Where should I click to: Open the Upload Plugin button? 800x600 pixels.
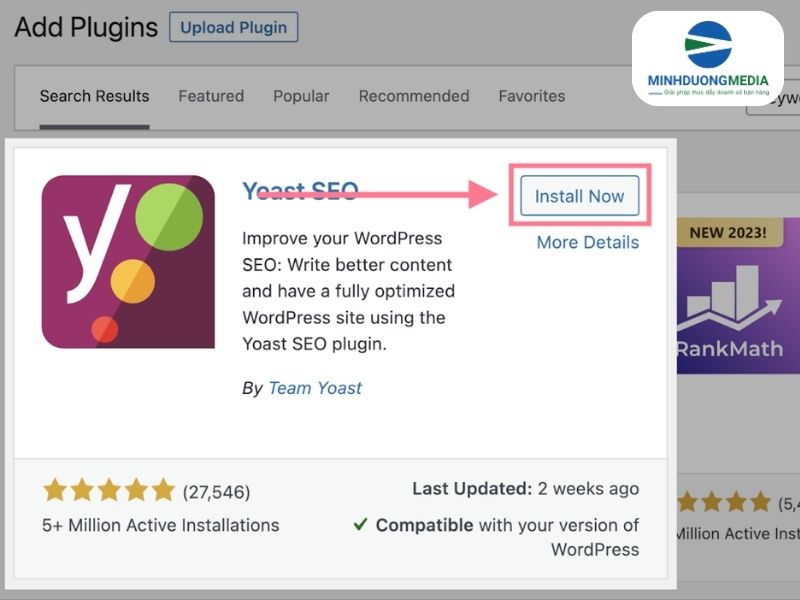click(234, 27)
